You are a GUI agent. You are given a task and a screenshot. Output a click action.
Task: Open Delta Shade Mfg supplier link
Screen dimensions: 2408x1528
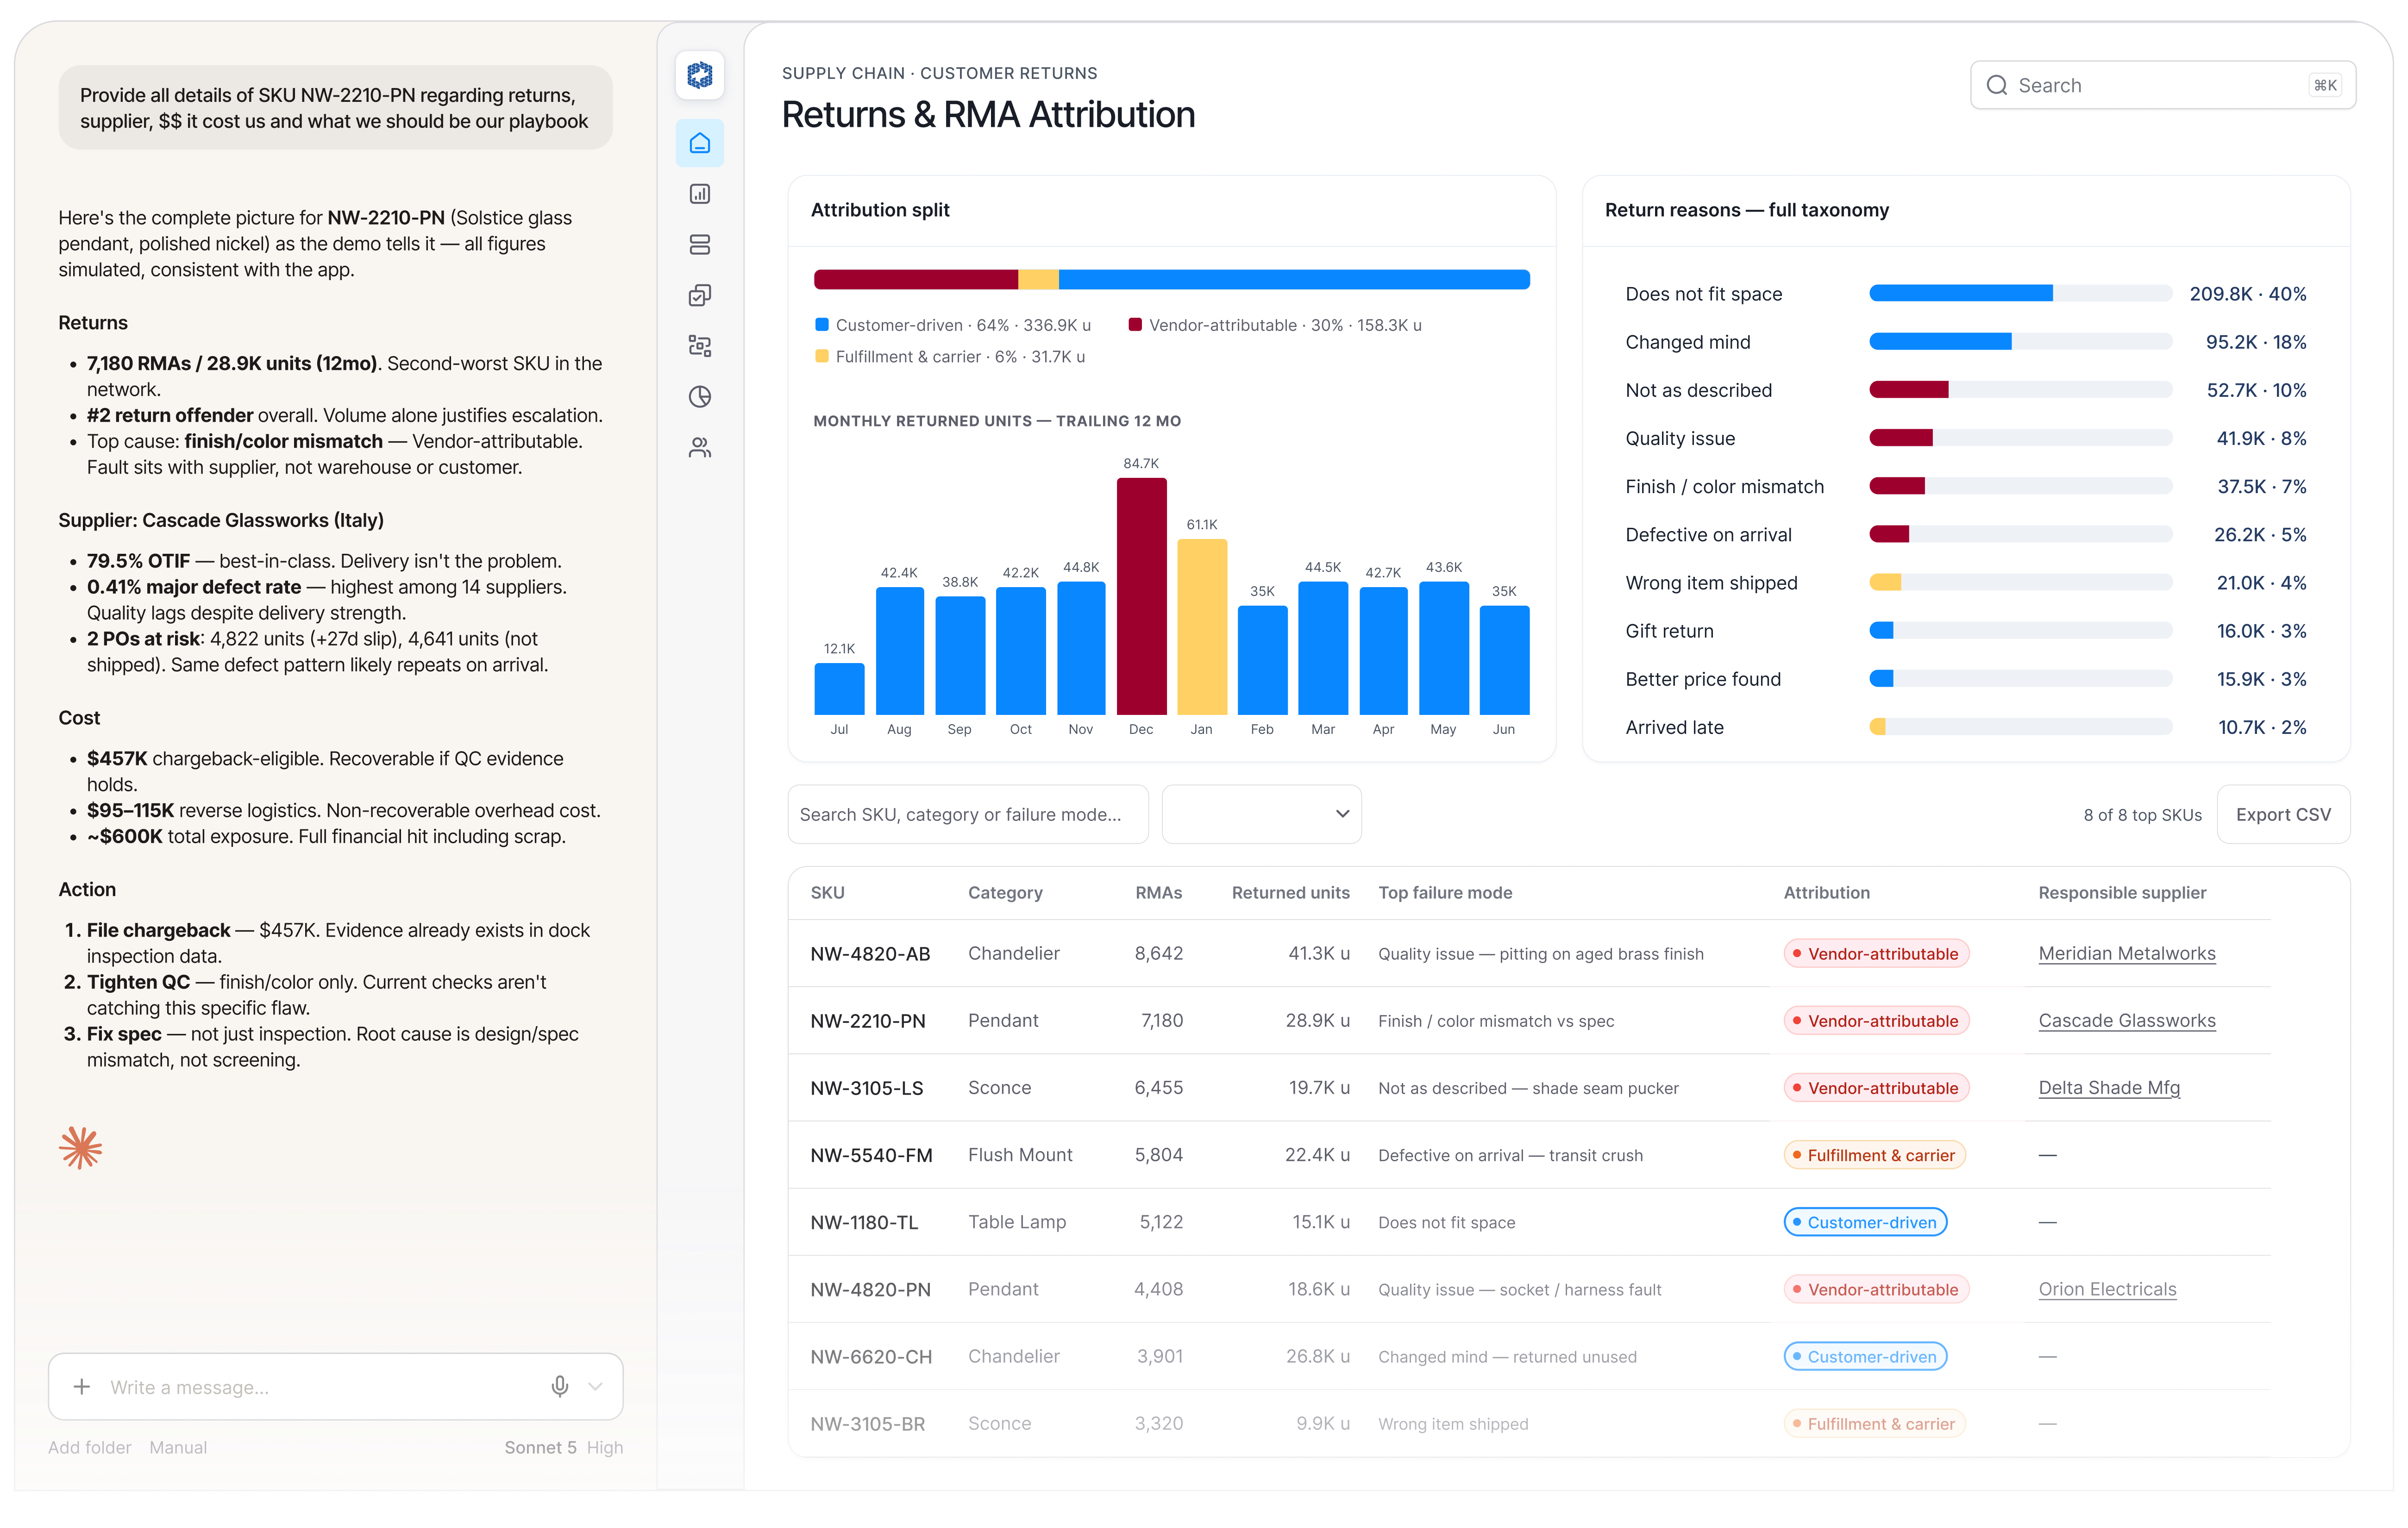pos(2108,1087)
